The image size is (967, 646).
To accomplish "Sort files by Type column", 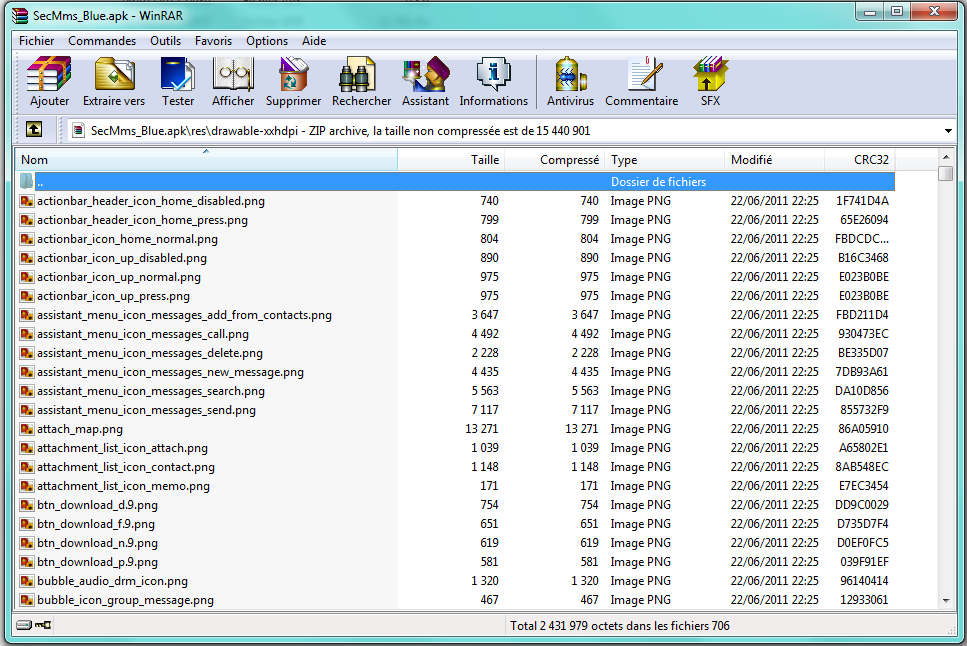I will click(x=664, y=160).
